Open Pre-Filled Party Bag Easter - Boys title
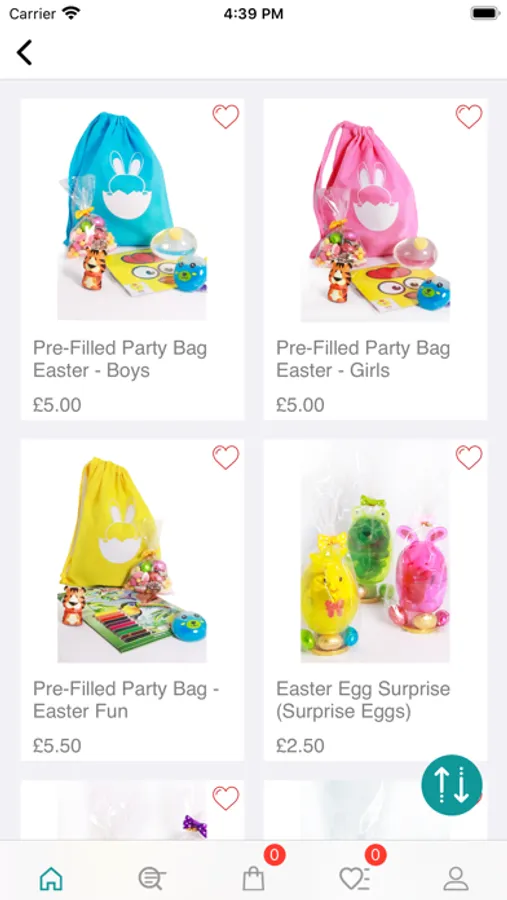 pos(120,359)
